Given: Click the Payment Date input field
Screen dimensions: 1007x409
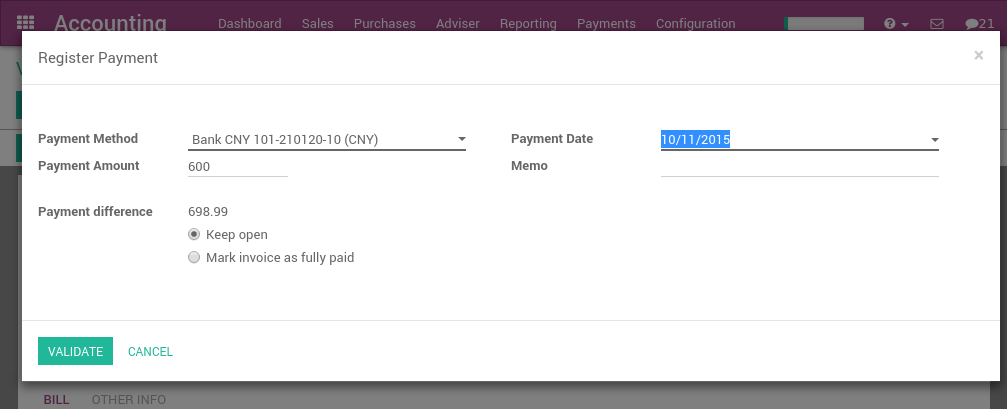Looking at the screenshot, I should (790, 140).
